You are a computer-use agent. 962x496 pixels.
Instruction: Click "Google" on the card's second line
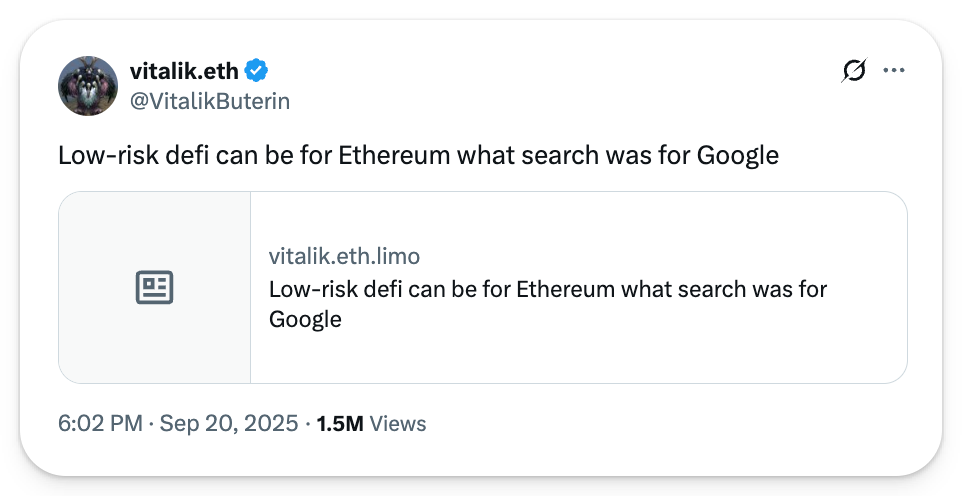[305, 320]
